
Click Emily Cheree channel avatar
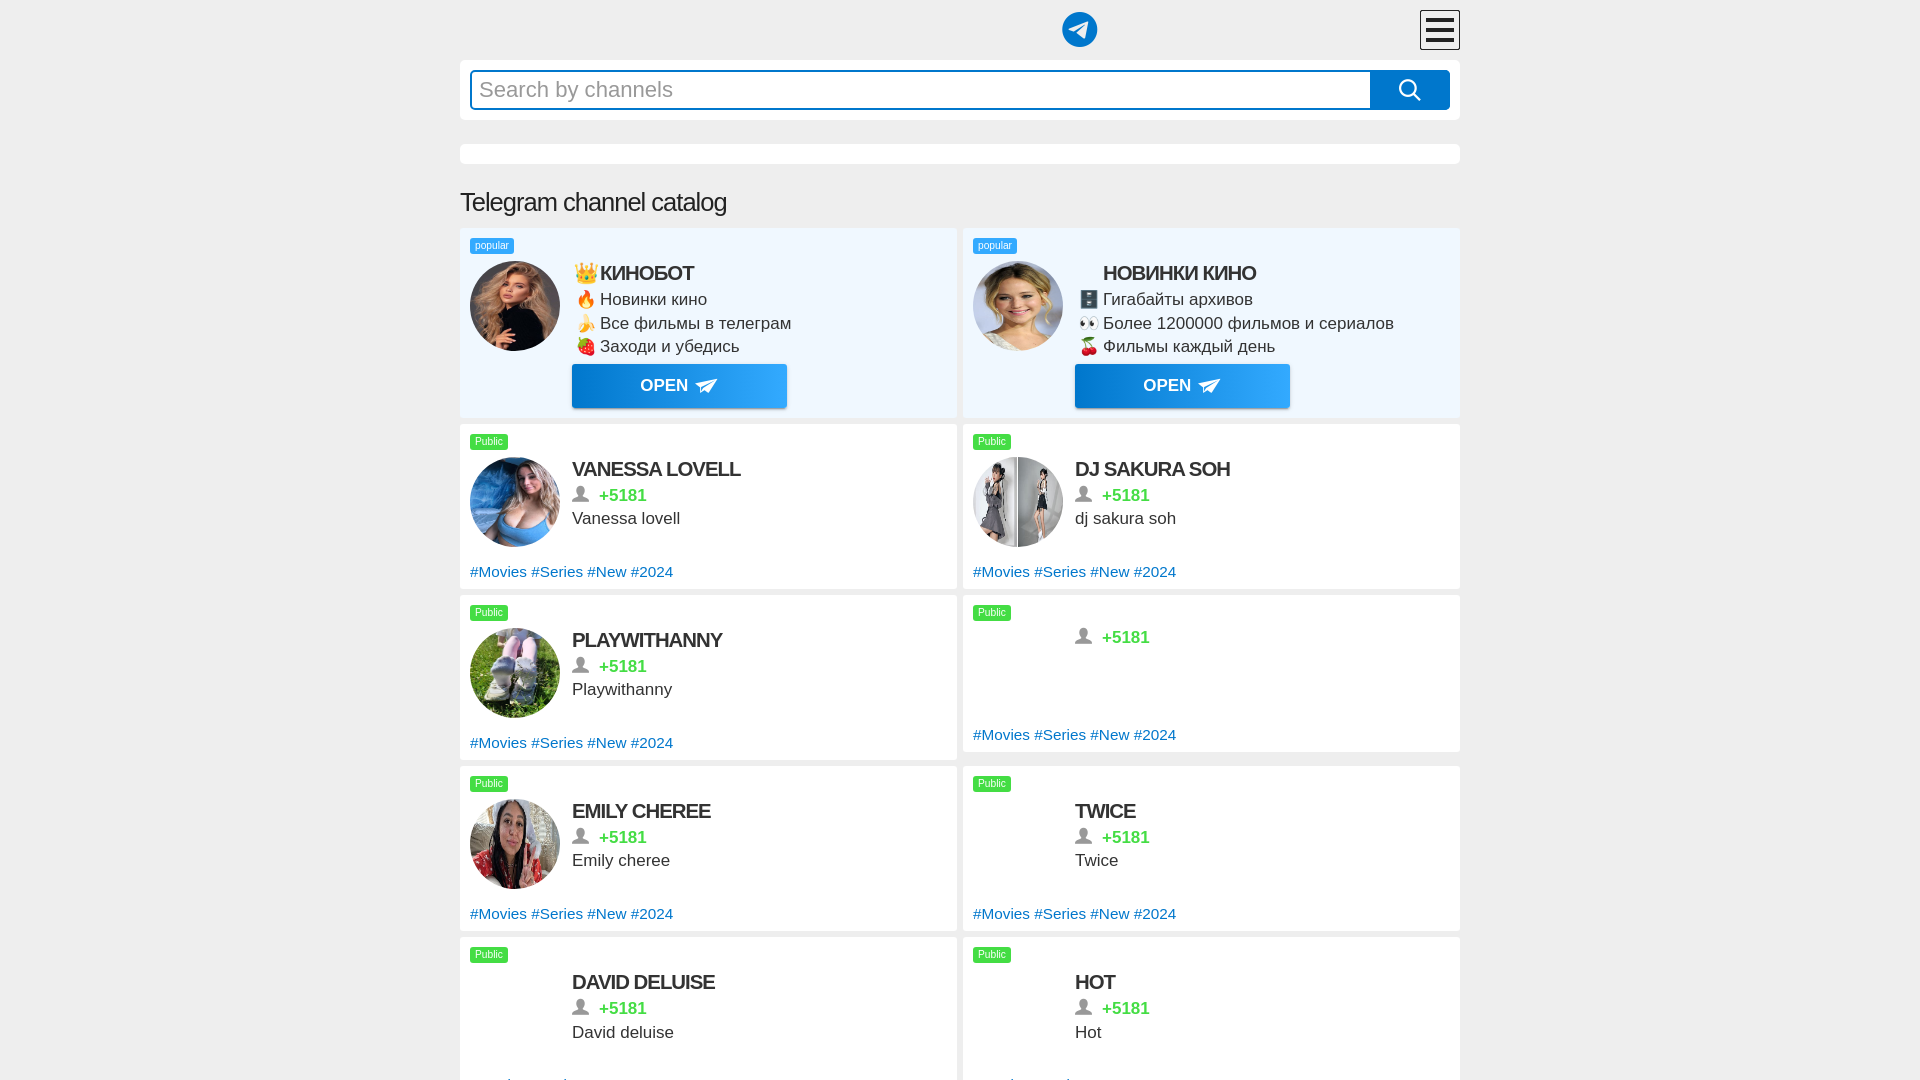click(515, 844)
